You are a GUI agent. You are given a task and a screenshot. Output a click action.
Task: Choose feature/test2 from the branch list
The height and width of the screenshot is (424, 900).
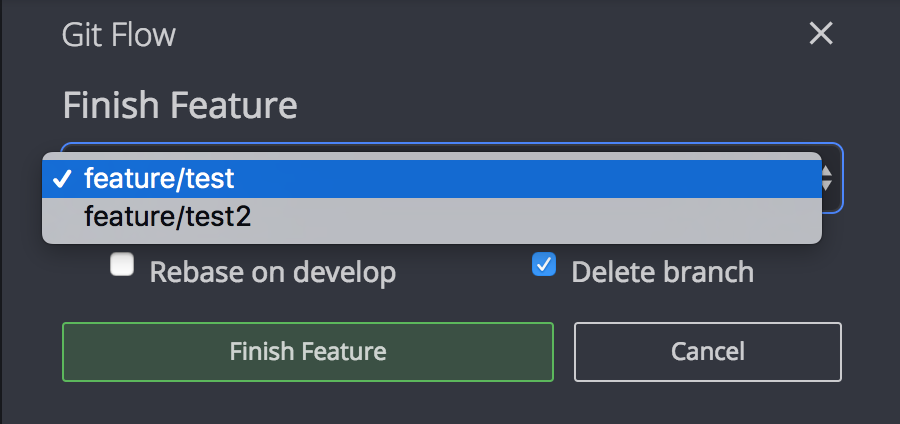(x=167, y=216)
